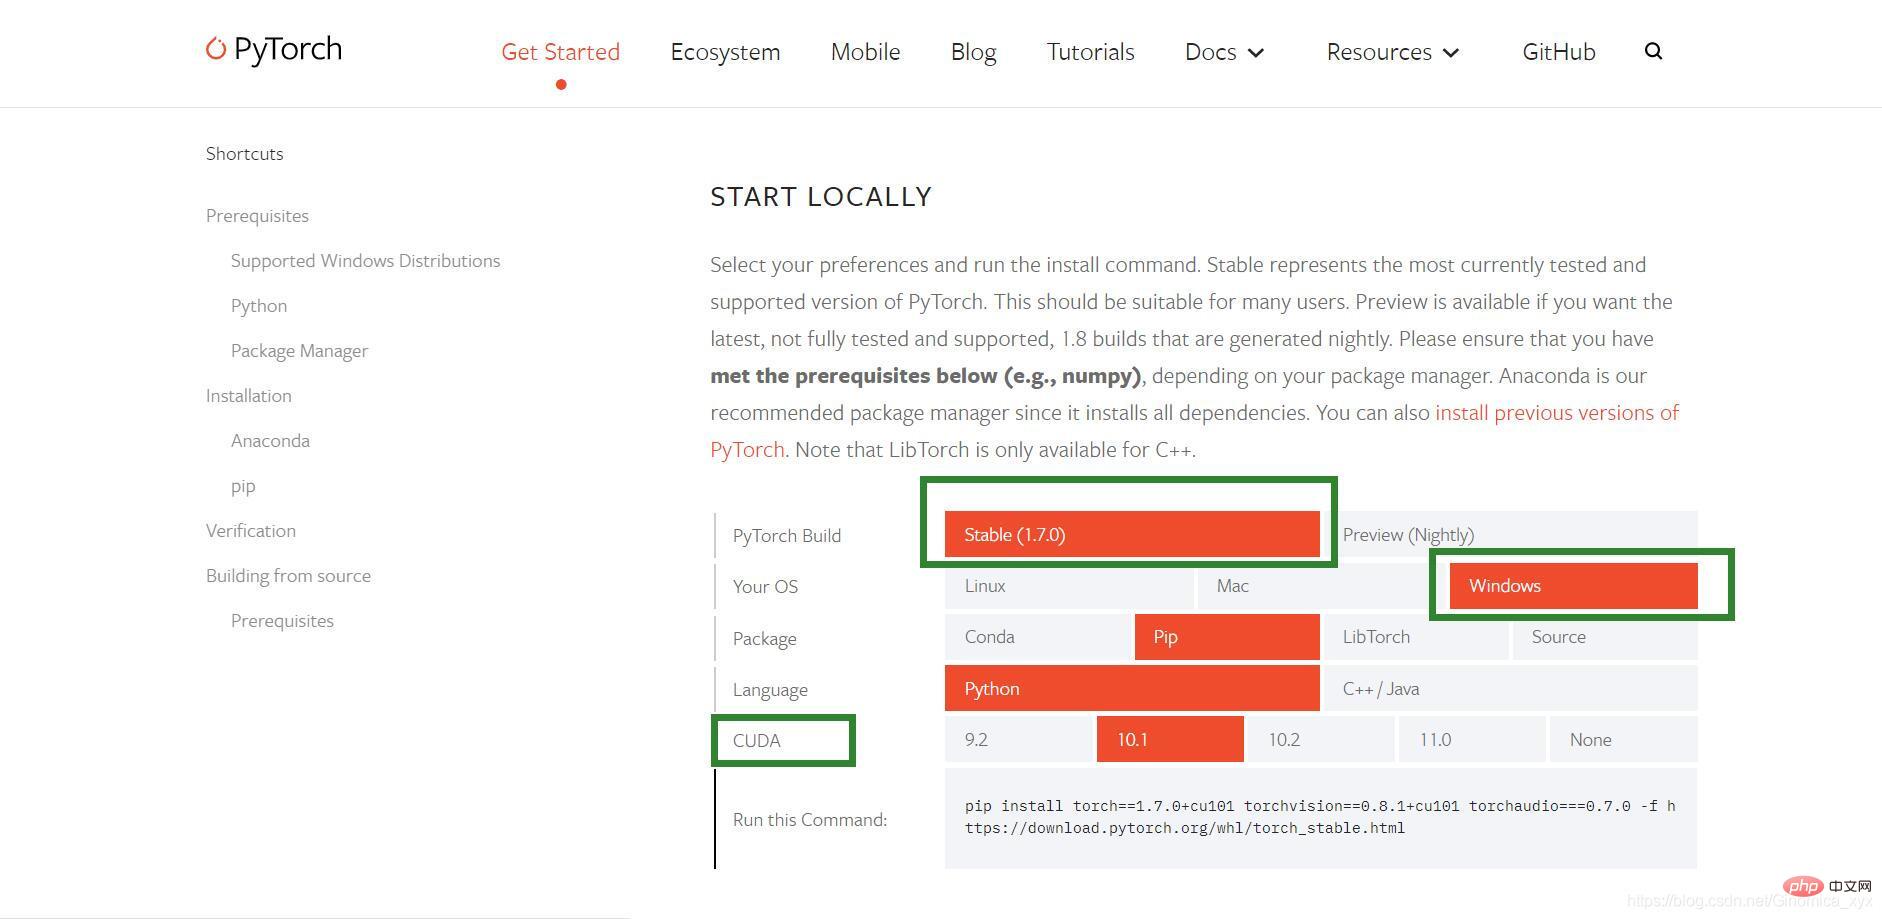
Task: Open the Anaconda shortcut in sidebar
Action: click(270, 441)
